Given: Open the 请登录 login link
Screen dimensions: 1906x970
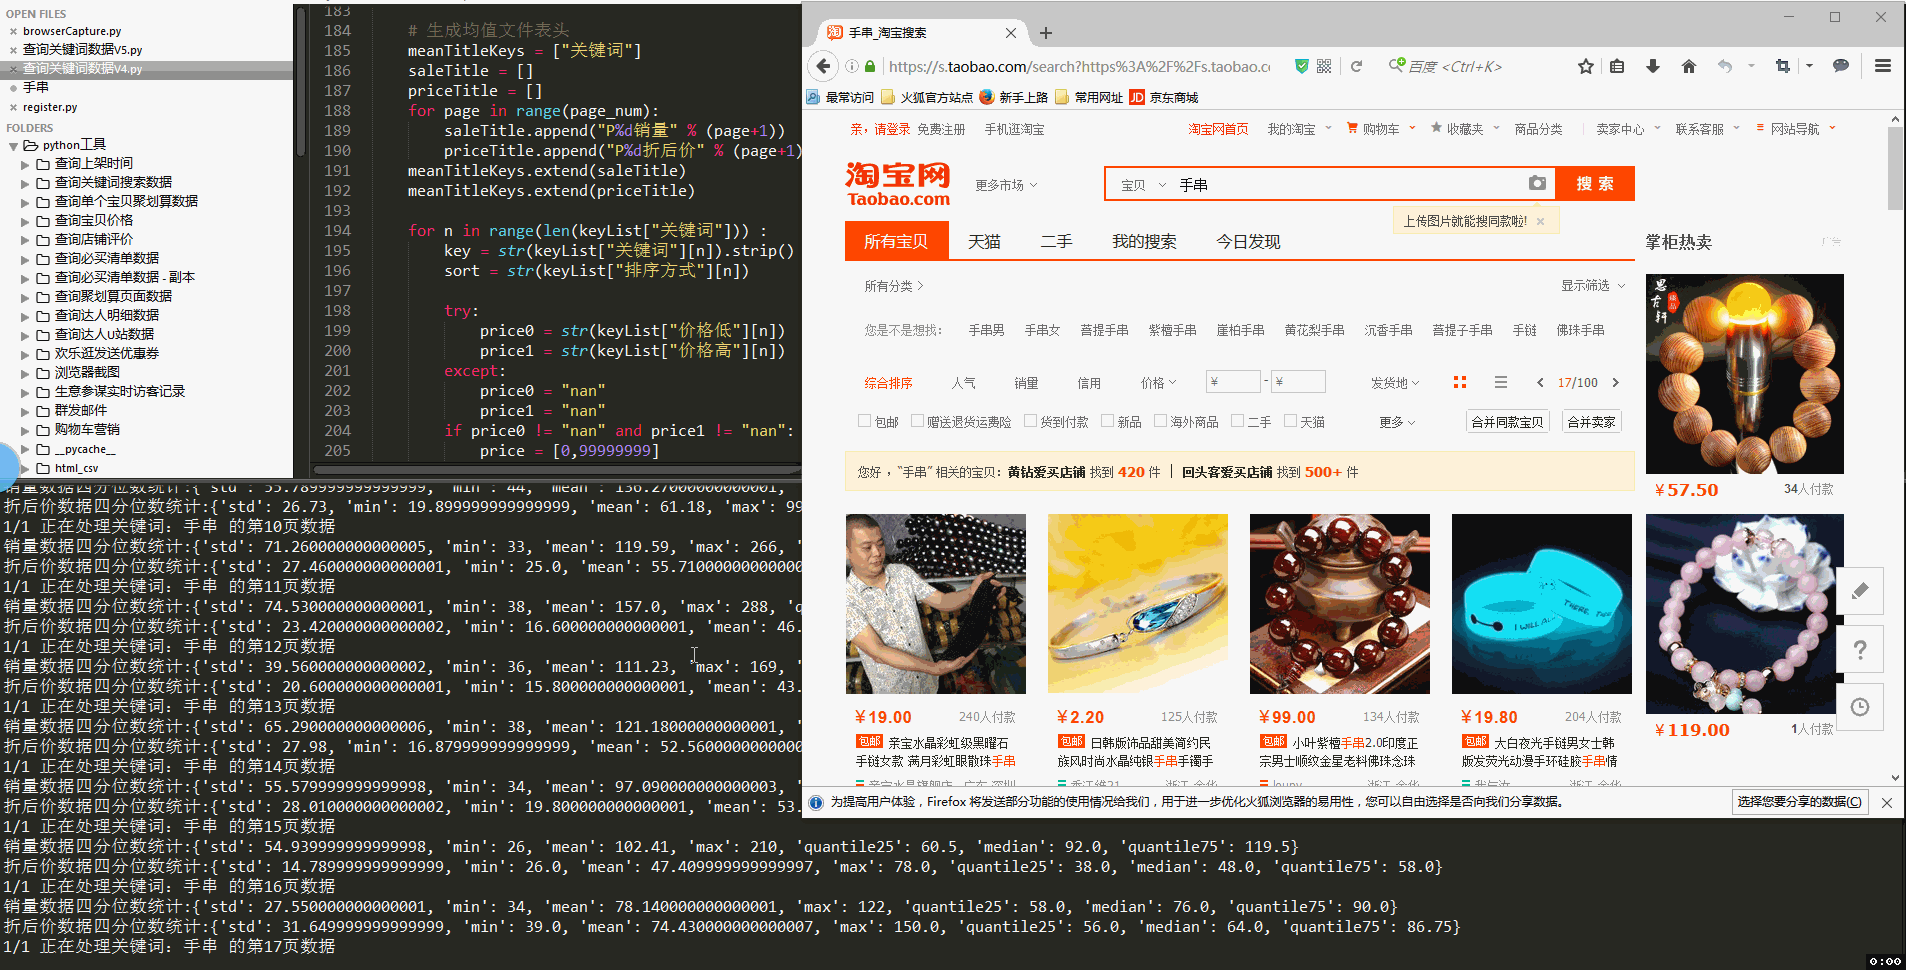Looking at the screenshot, I should tap(892, 129).
